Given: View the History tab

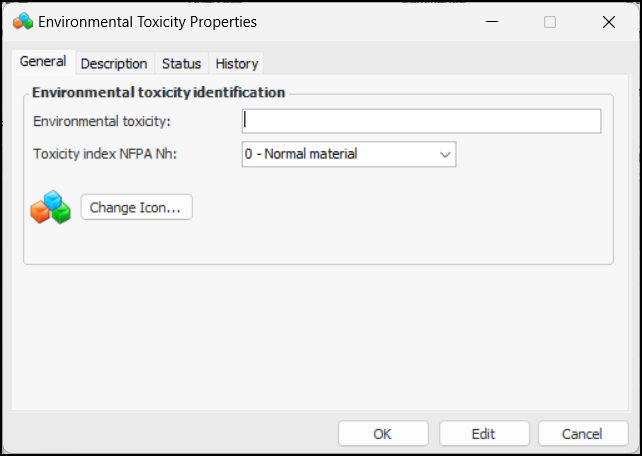Looking at the screenshot, I should tap(237, 63).
